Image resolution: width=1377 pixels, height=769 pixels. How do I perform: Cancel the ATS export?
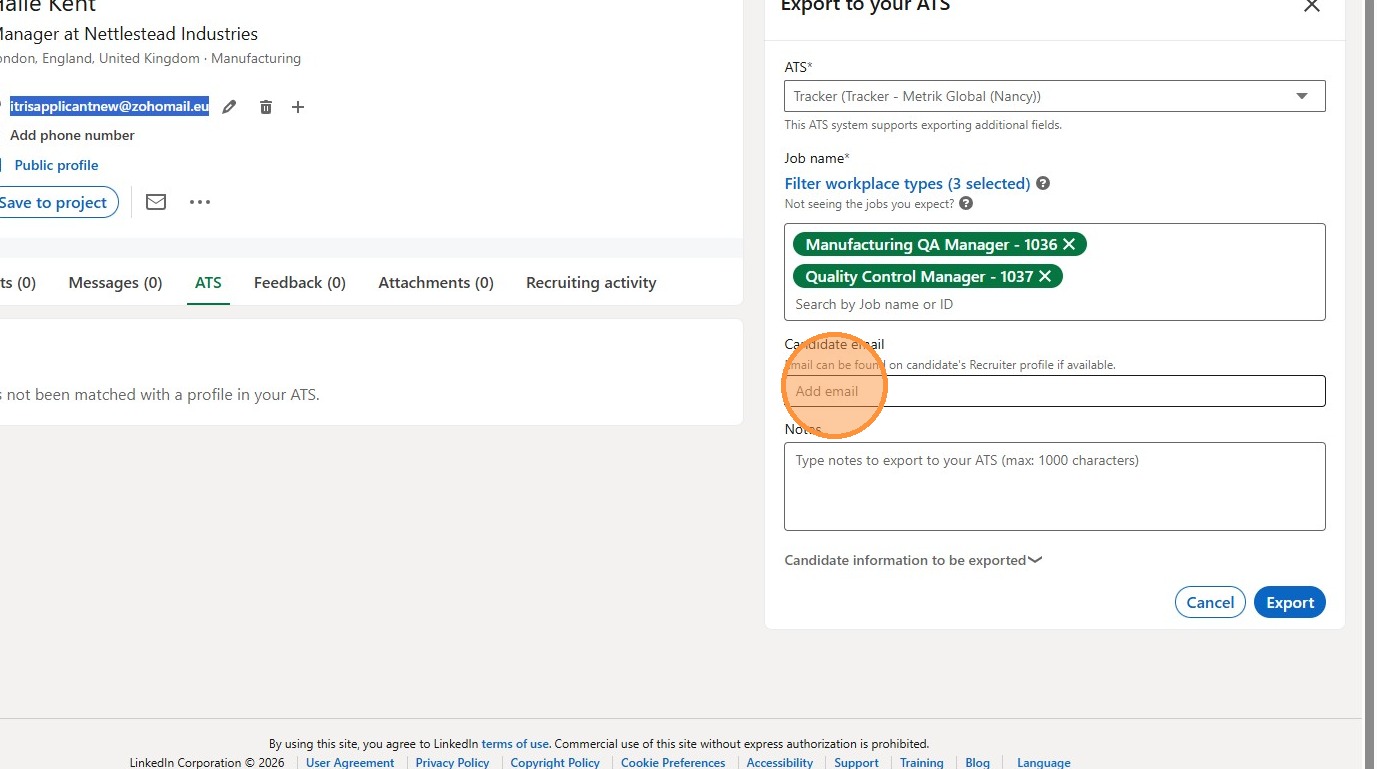pyautogui.click(x=1210, y=602)
